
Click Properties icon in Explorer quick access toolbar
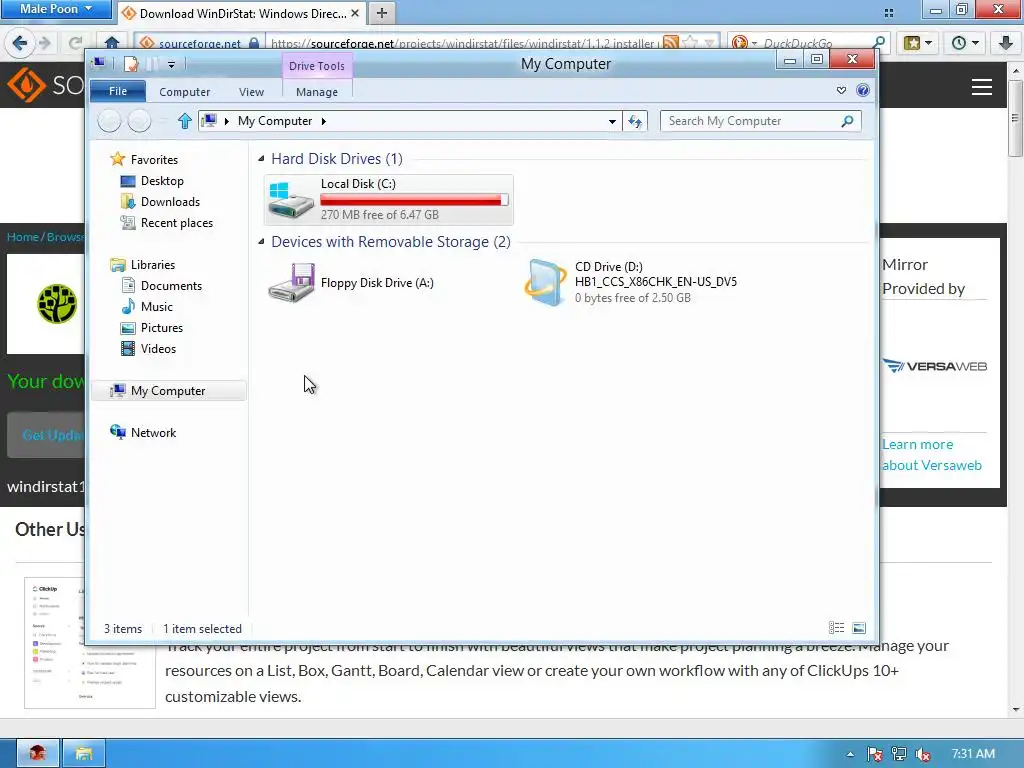point(131,64)
